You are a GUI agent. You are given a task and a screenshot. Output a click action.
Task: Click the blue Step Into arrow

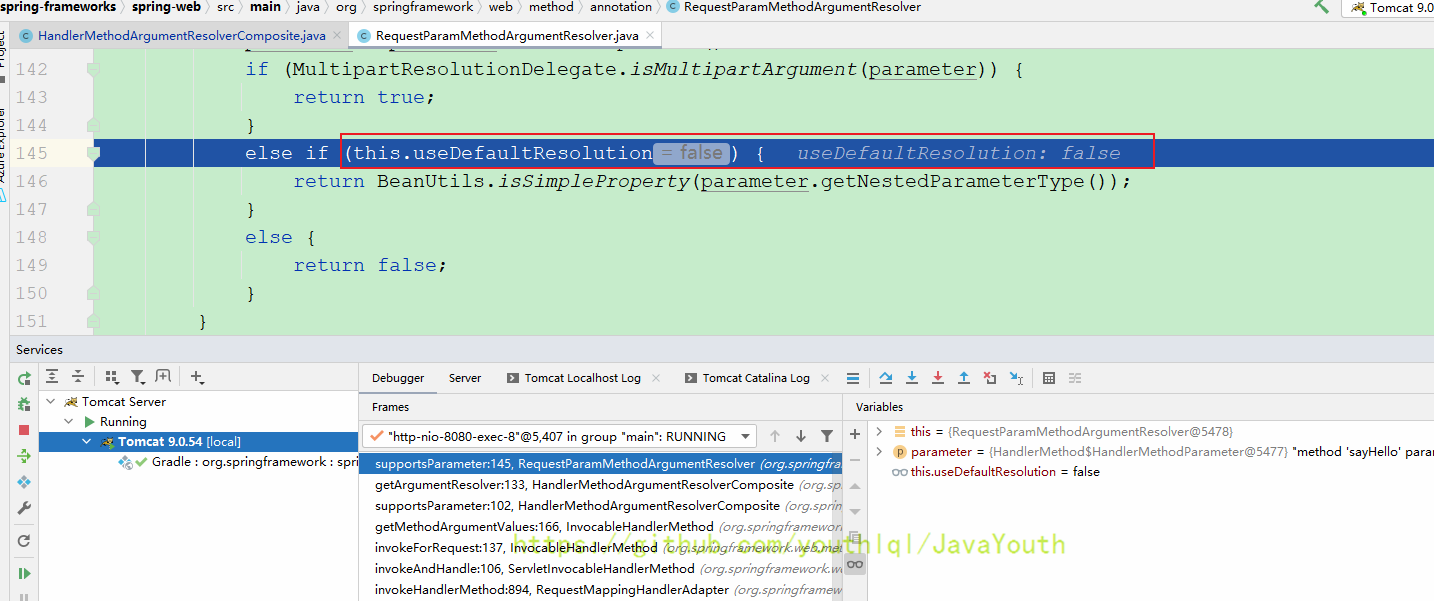(912, 378)
